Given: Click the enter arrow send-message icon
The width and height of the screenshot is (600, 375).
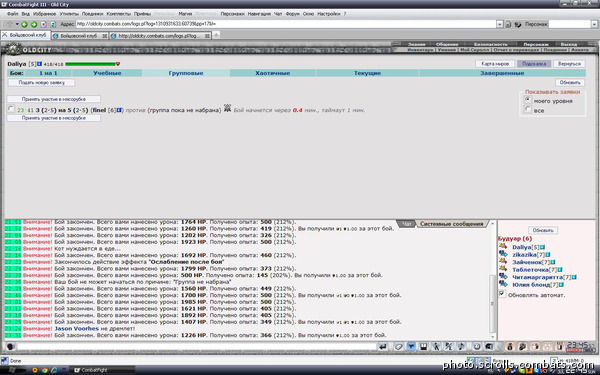Looking at the screenshot, I should pos(382,347).
